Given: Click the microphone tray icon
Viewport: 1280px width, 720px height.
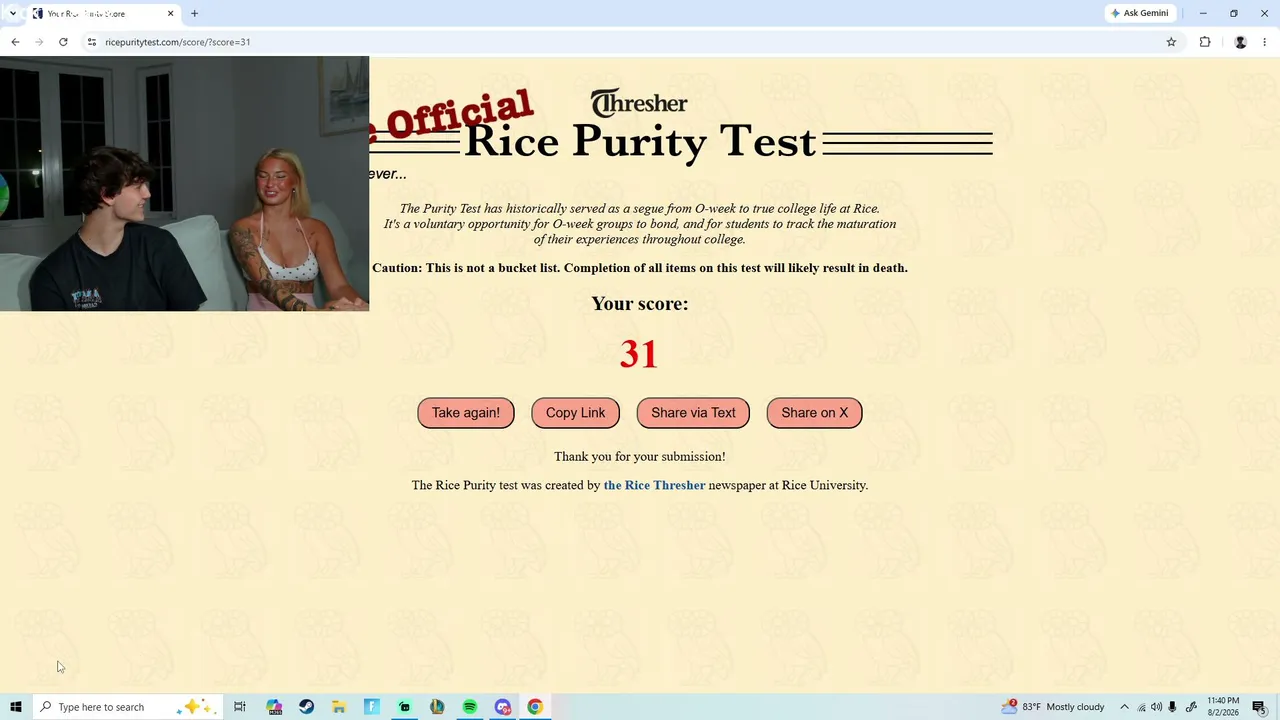Looking at the screenshot, I should (1172, 707).
